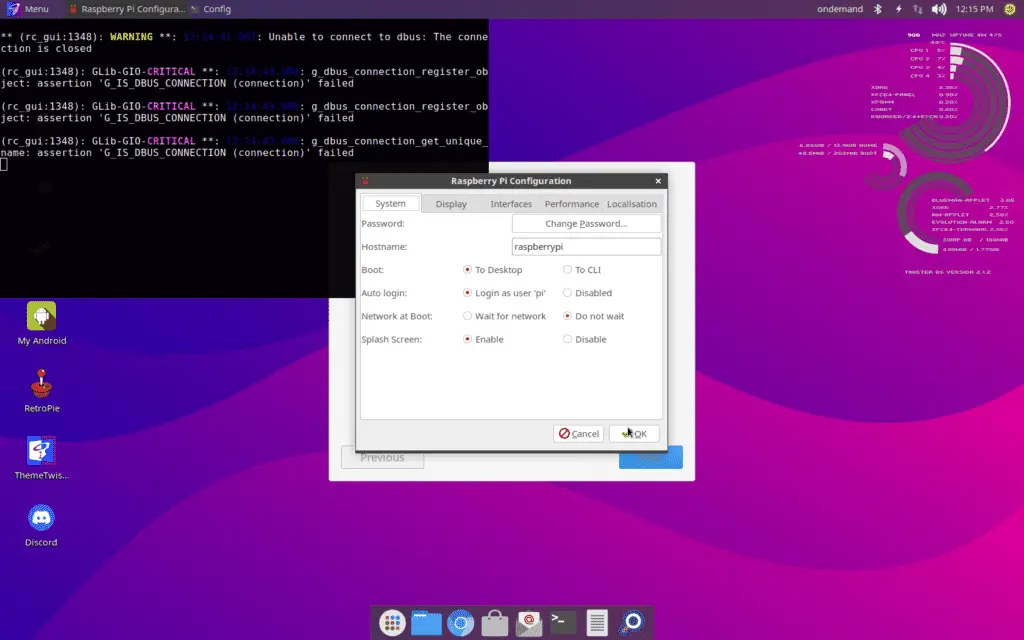The width and height of the screenshot is (1024, 640).
Task: Open the My Android desktop icon
Action: click(41, 323)
